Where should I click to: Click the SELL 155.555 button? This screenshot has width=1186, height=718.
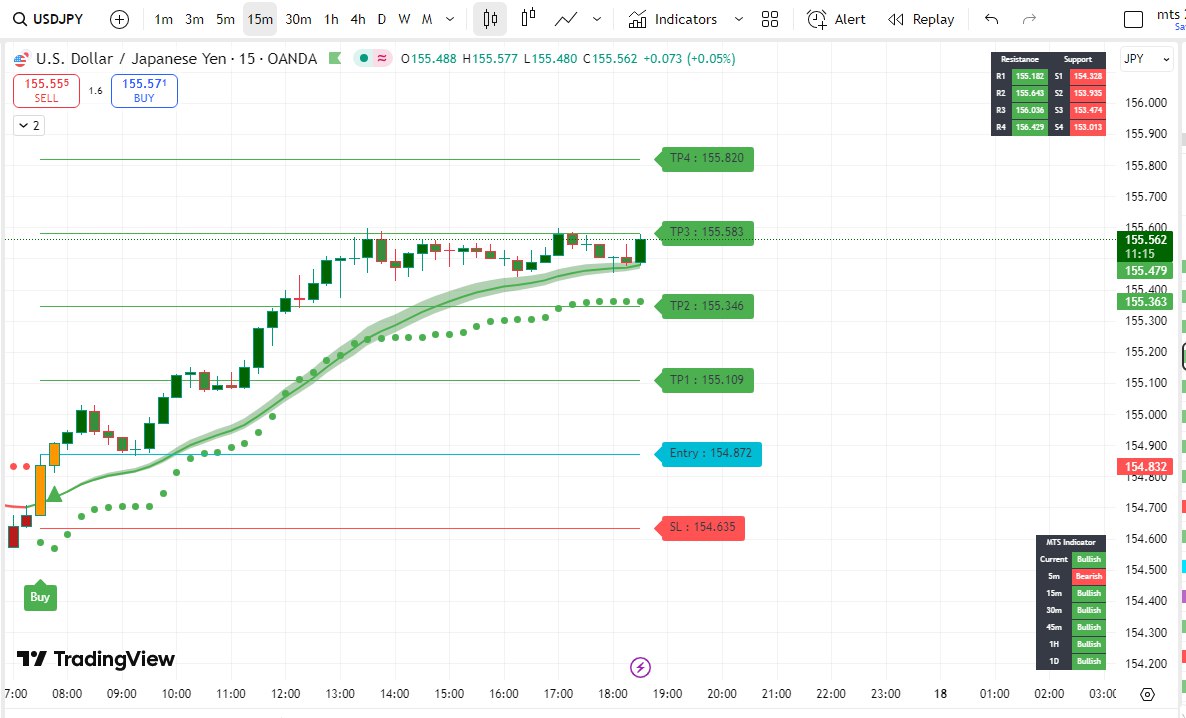pos(46,91)
